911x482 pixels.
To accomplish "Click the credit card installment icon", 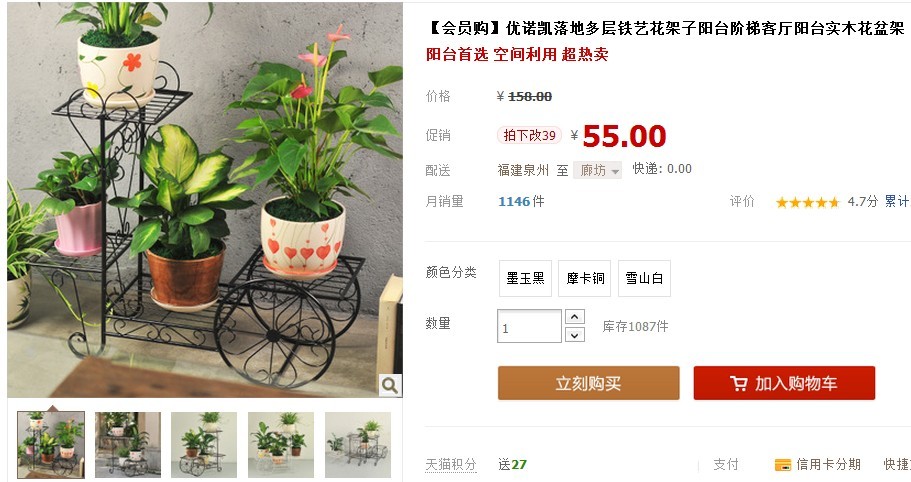I will [x=783, y=465].
